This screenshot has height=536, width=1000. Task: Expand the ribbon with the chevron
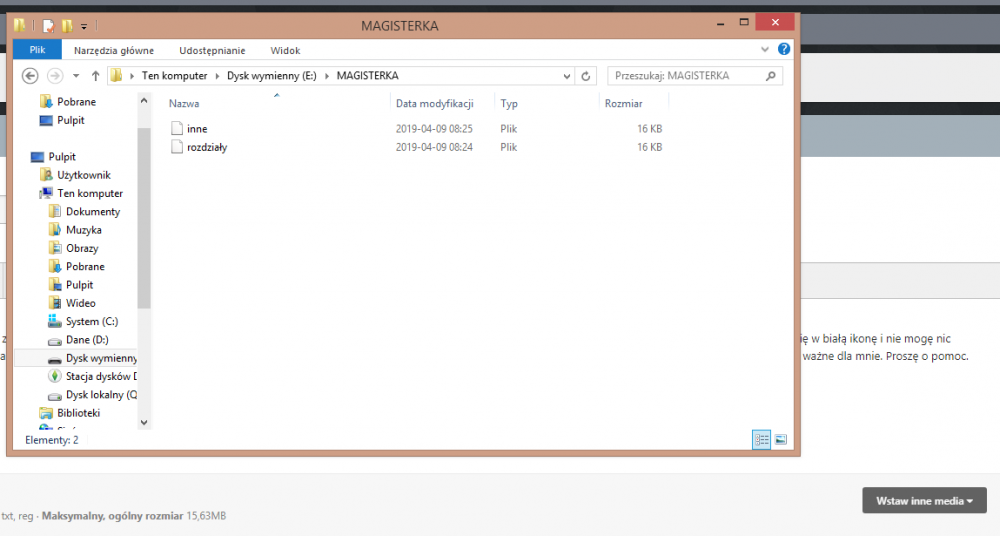click(769, 50)
